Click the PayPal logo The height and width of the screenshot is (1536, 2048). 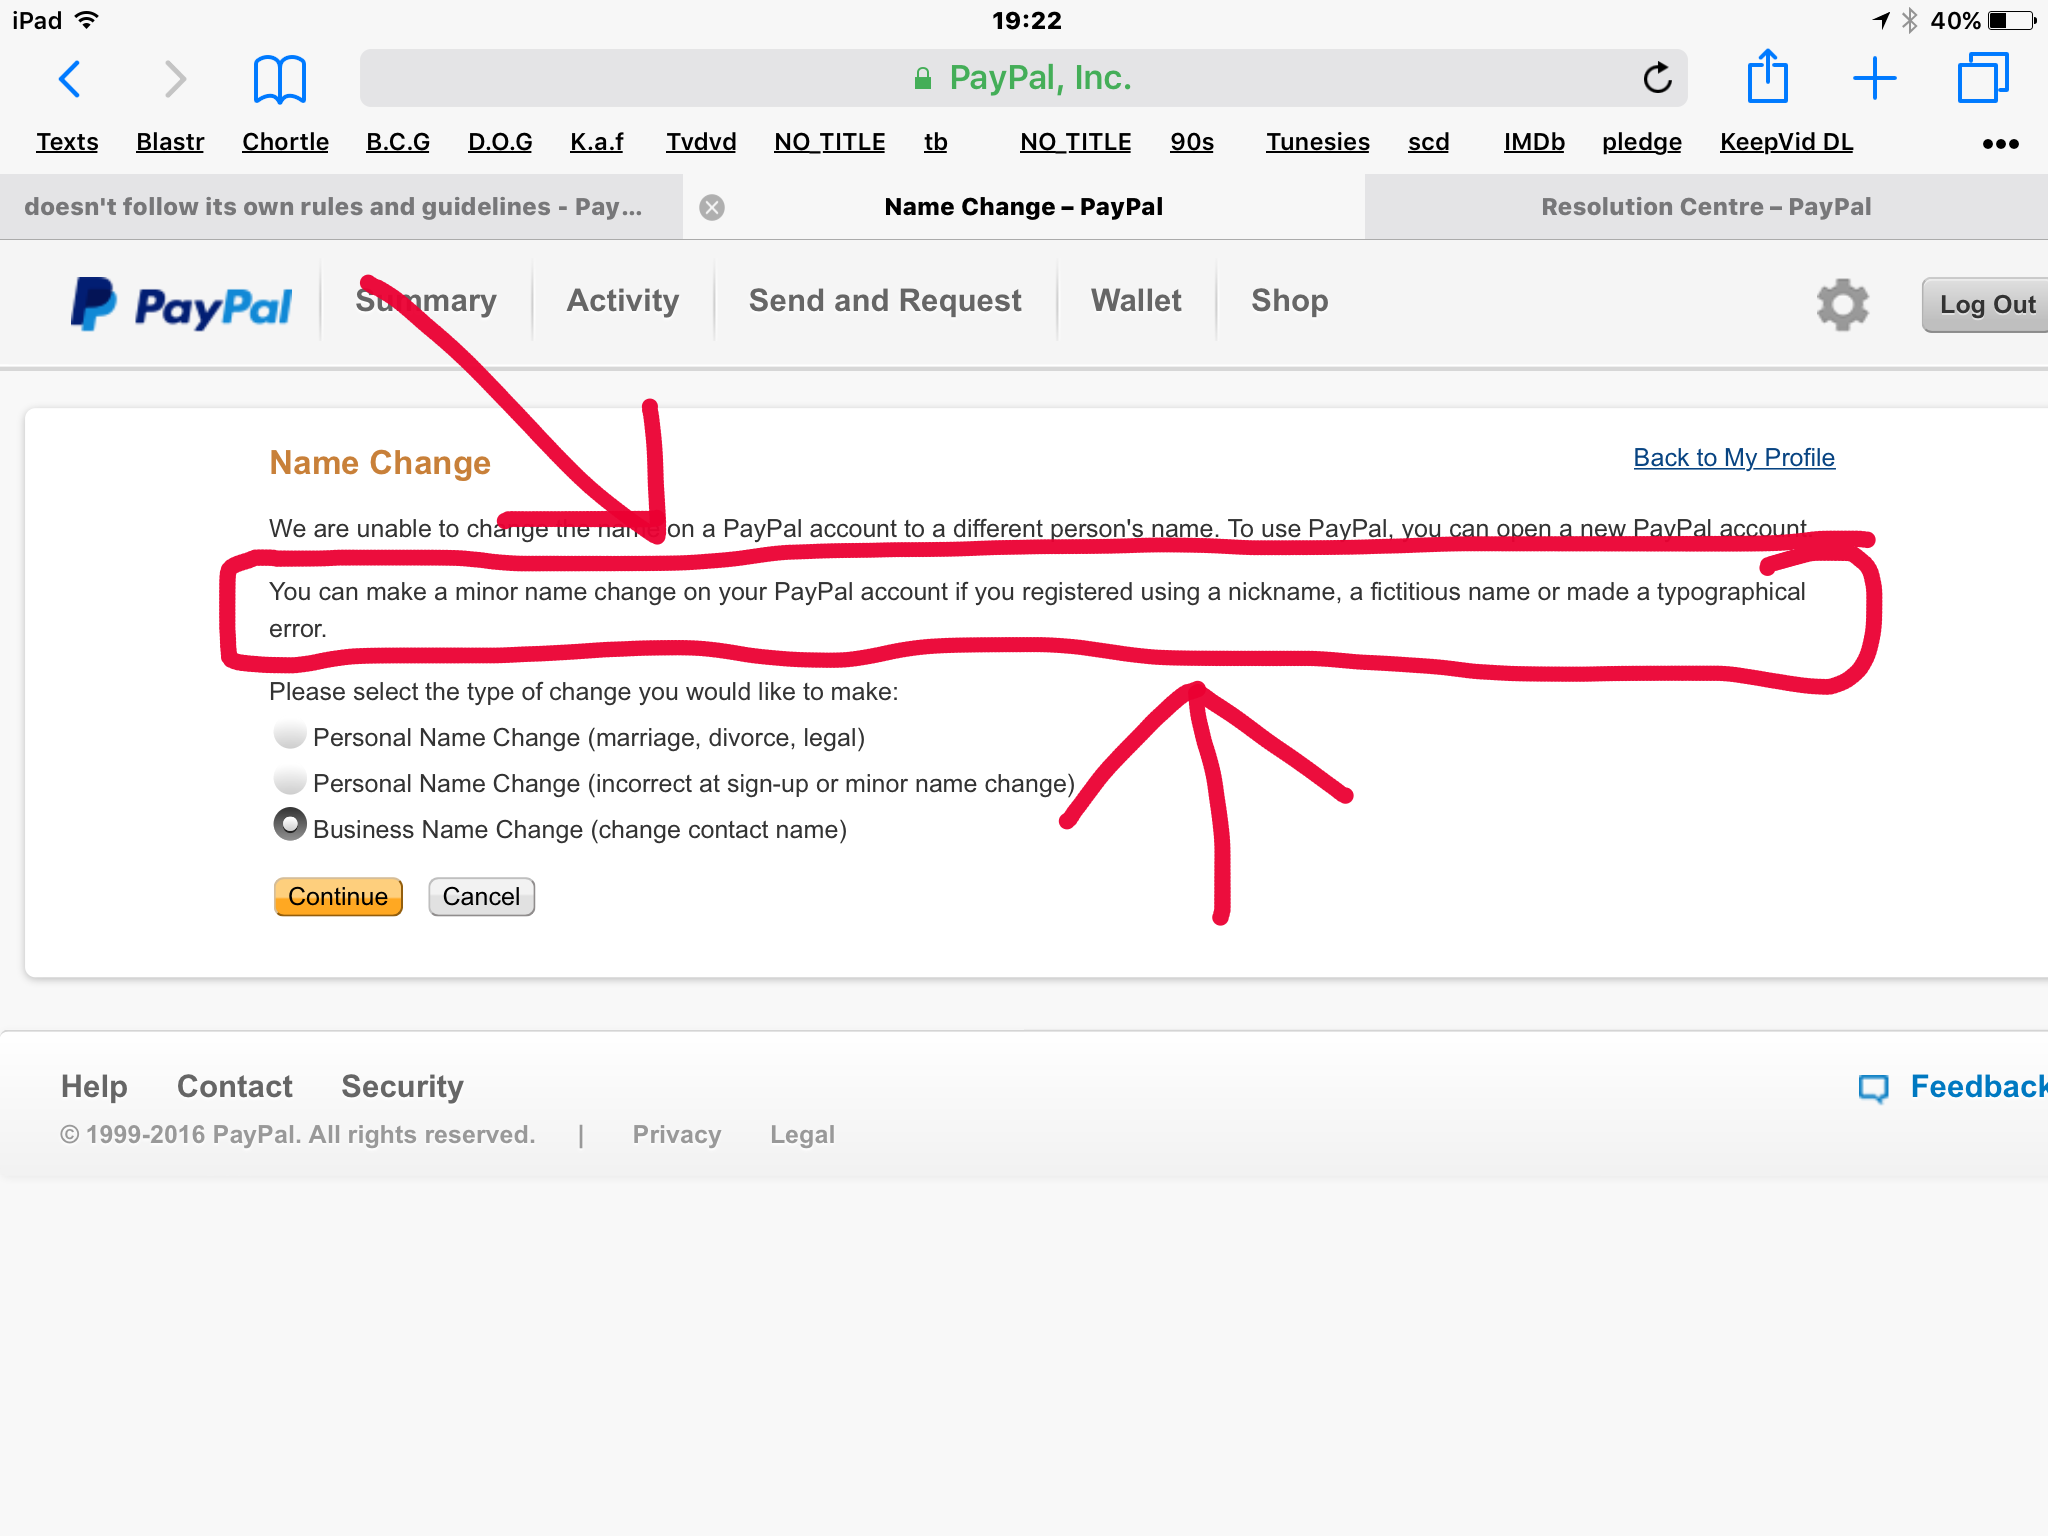(181, 304)
